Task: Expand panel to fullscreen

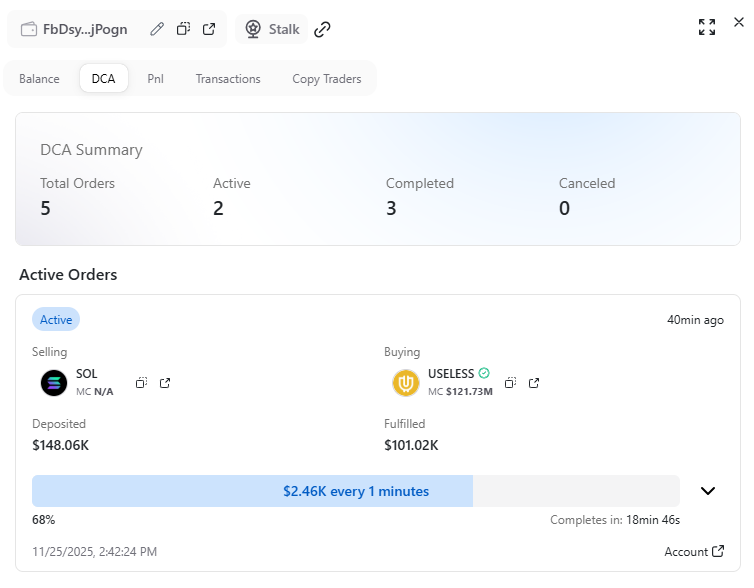Action: (x=707, y=27)
